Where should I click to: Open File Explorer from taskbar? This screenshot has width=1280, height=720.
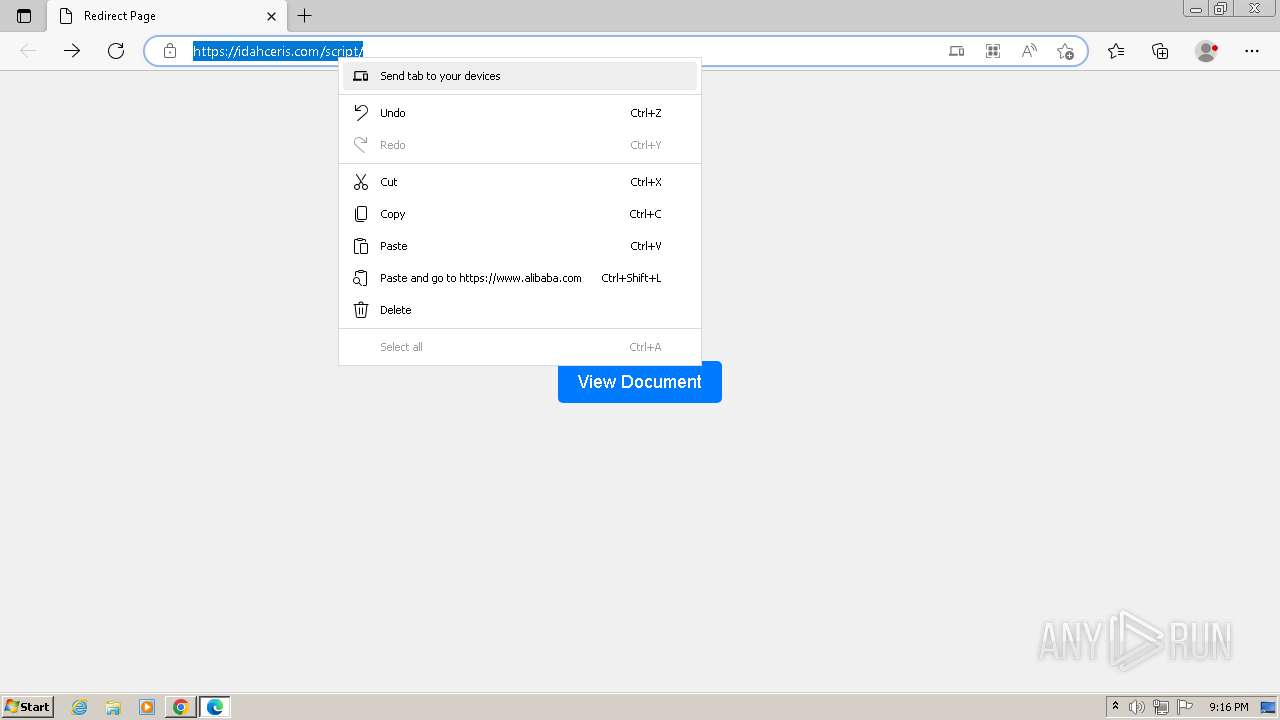(x=113, y=707)
